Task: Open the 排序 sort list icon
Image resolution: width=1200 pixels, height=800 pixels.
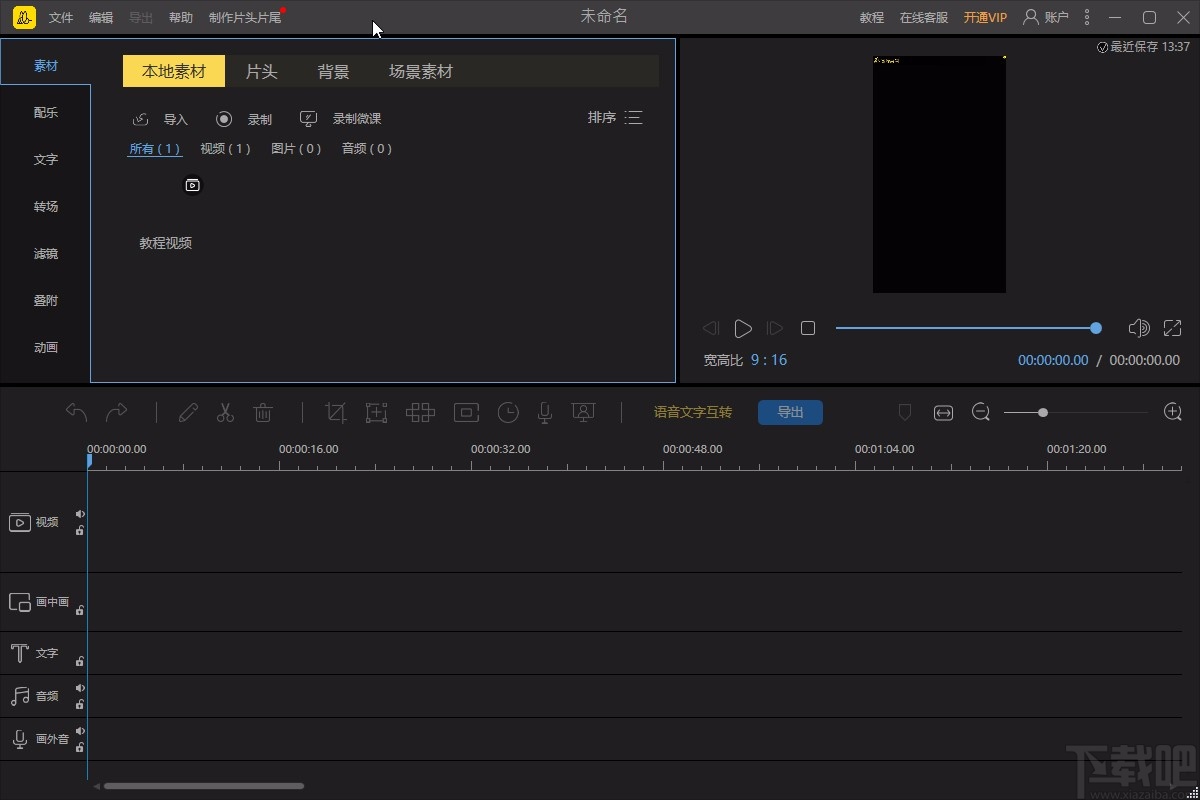Action: (633, 118)
